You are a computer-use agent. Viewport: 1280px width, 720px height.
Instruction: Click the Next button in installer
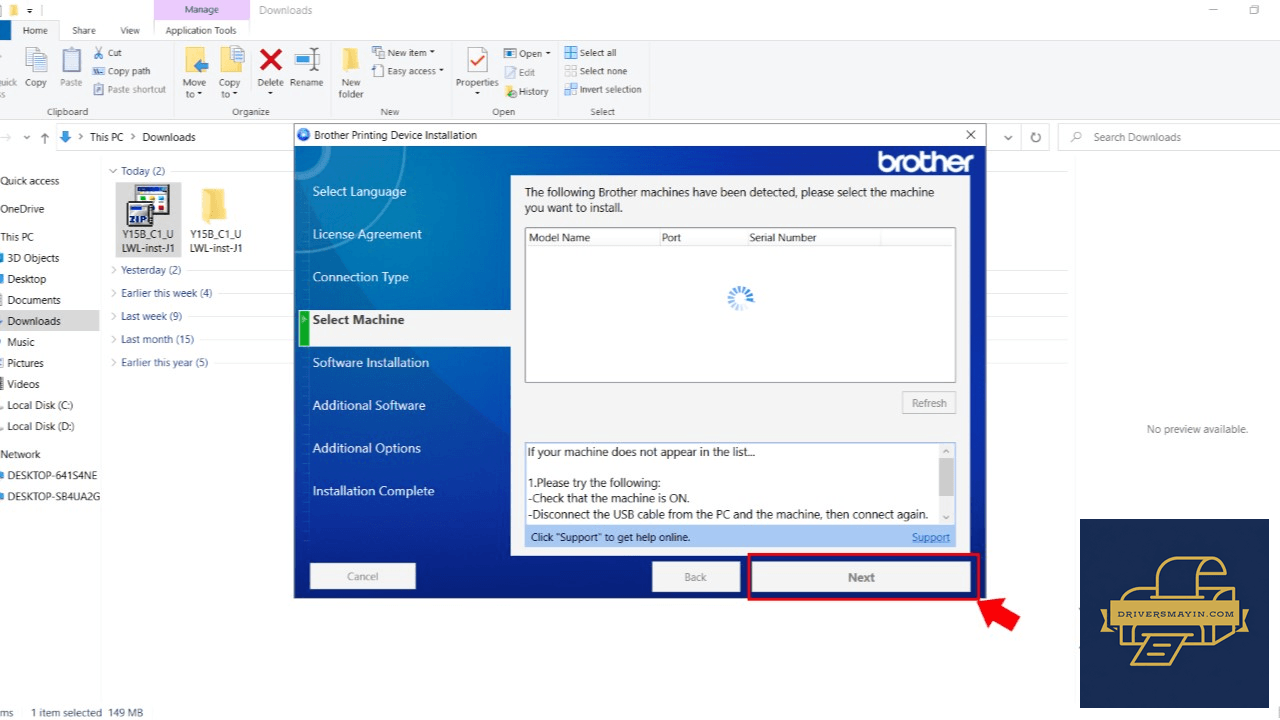tap(861, 577)
